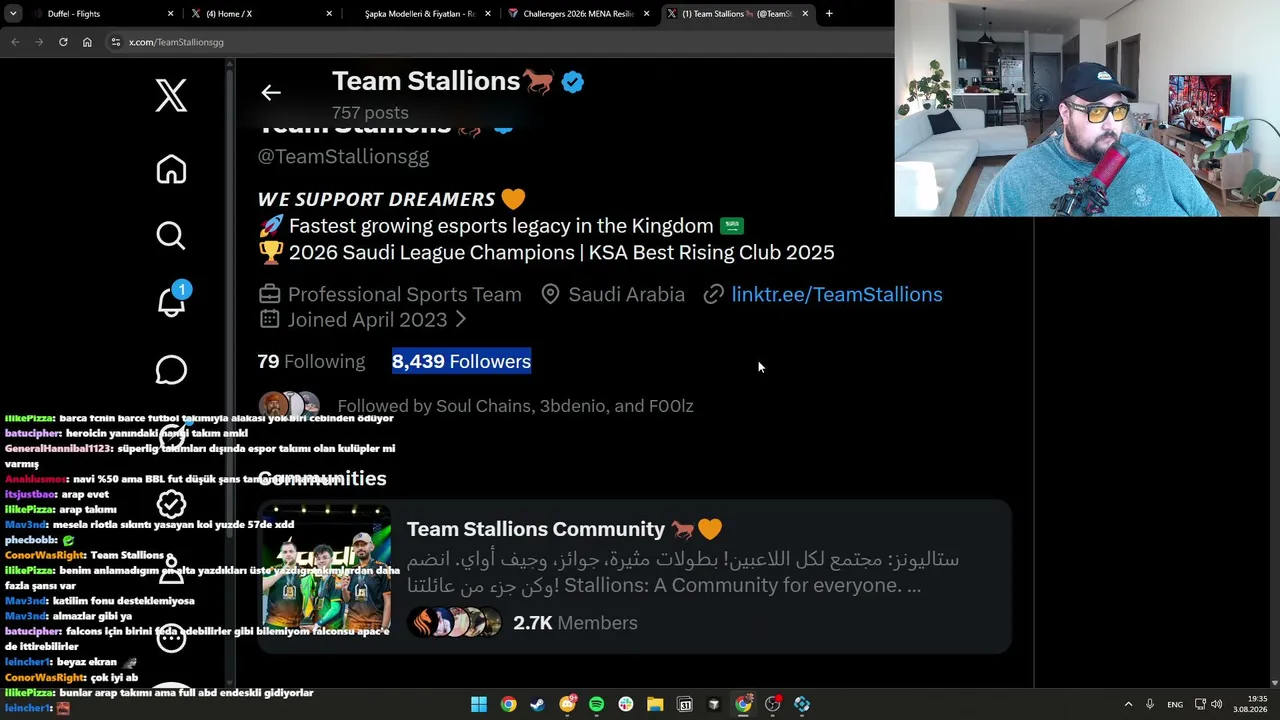
Task: Click the community member avatars row
Action: 455,622
